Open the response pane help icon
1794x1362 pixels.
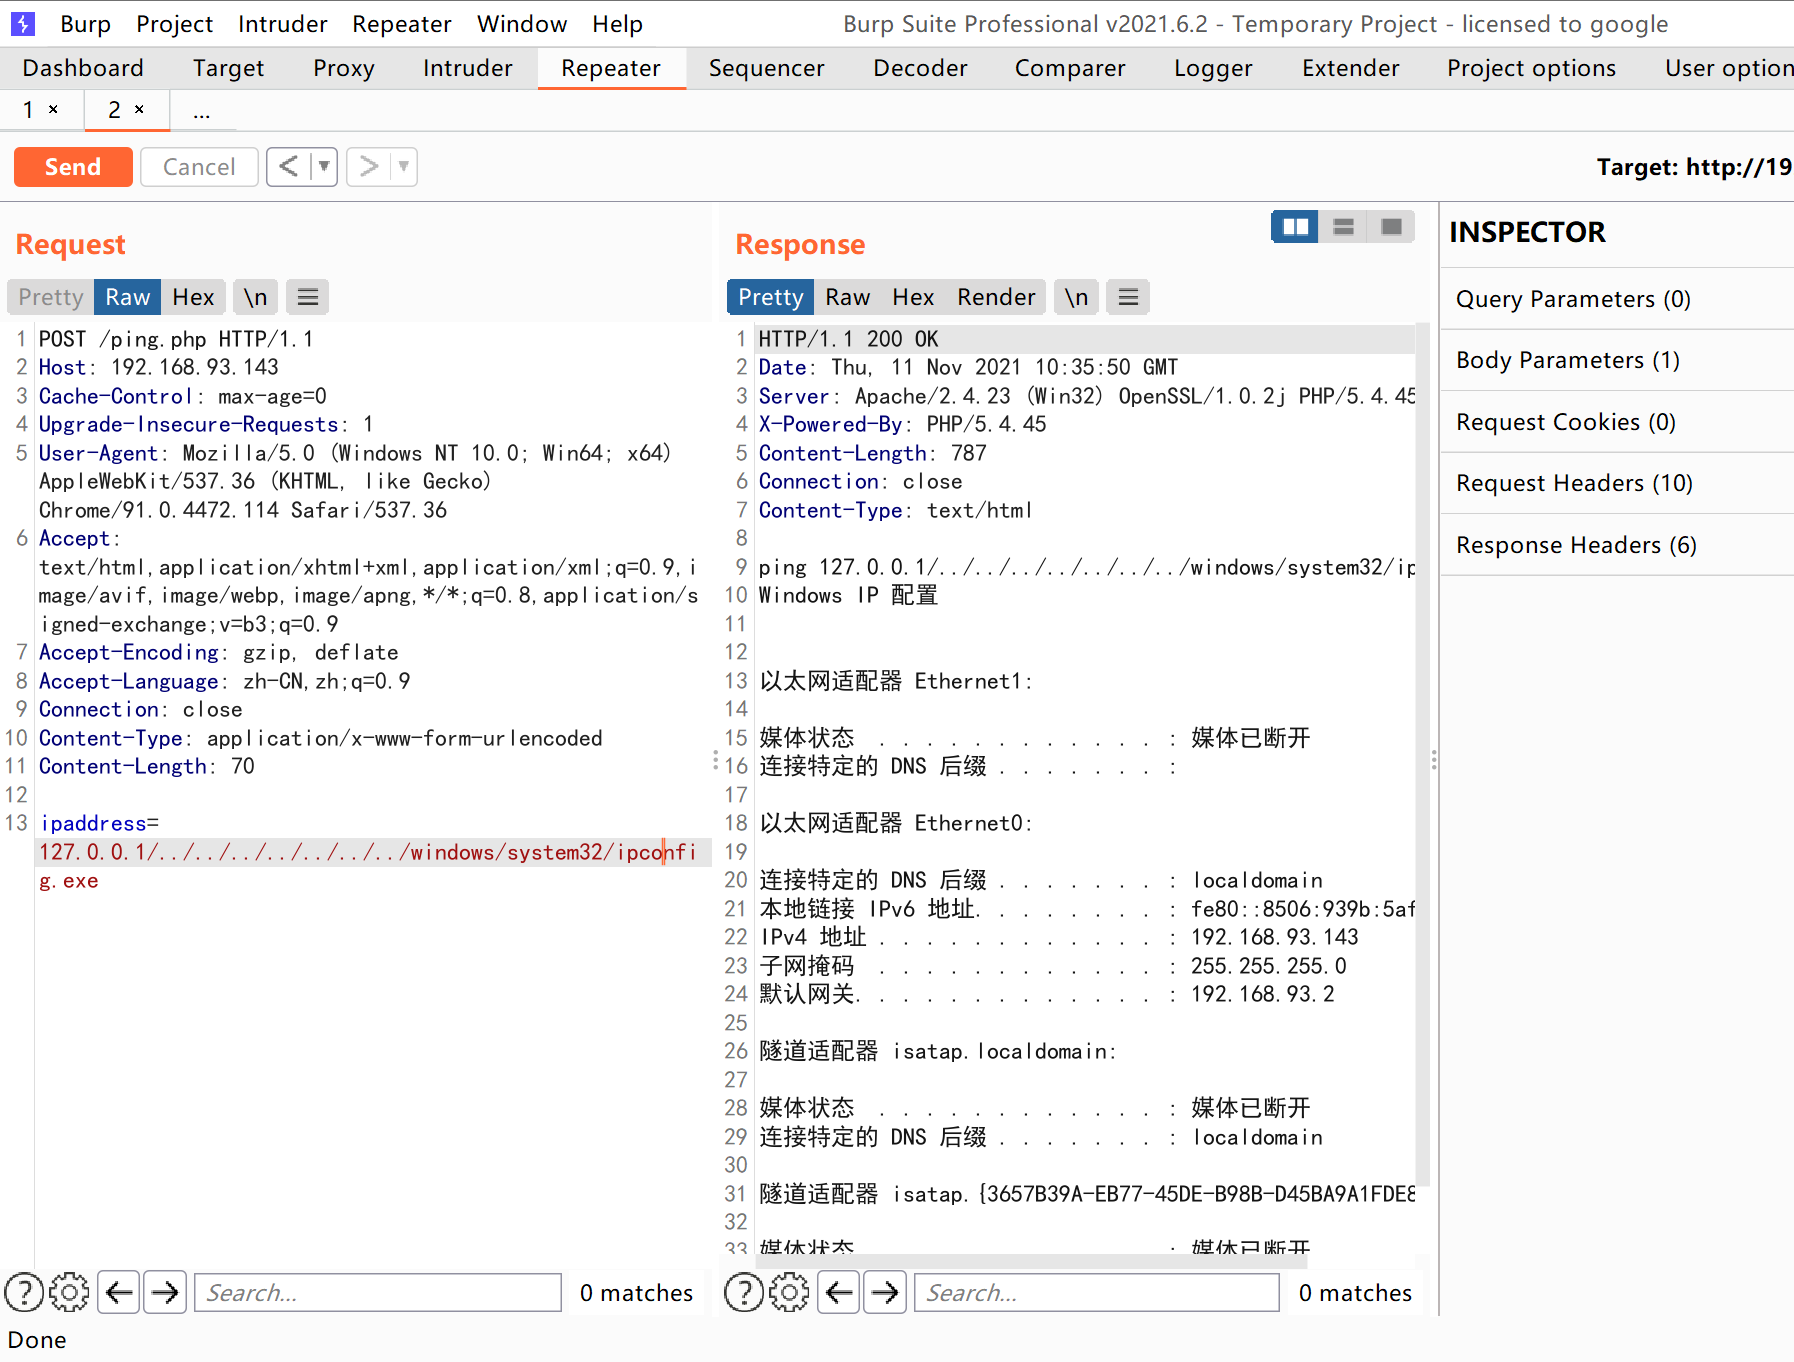pyautogui.click(x=744, y=1292)
